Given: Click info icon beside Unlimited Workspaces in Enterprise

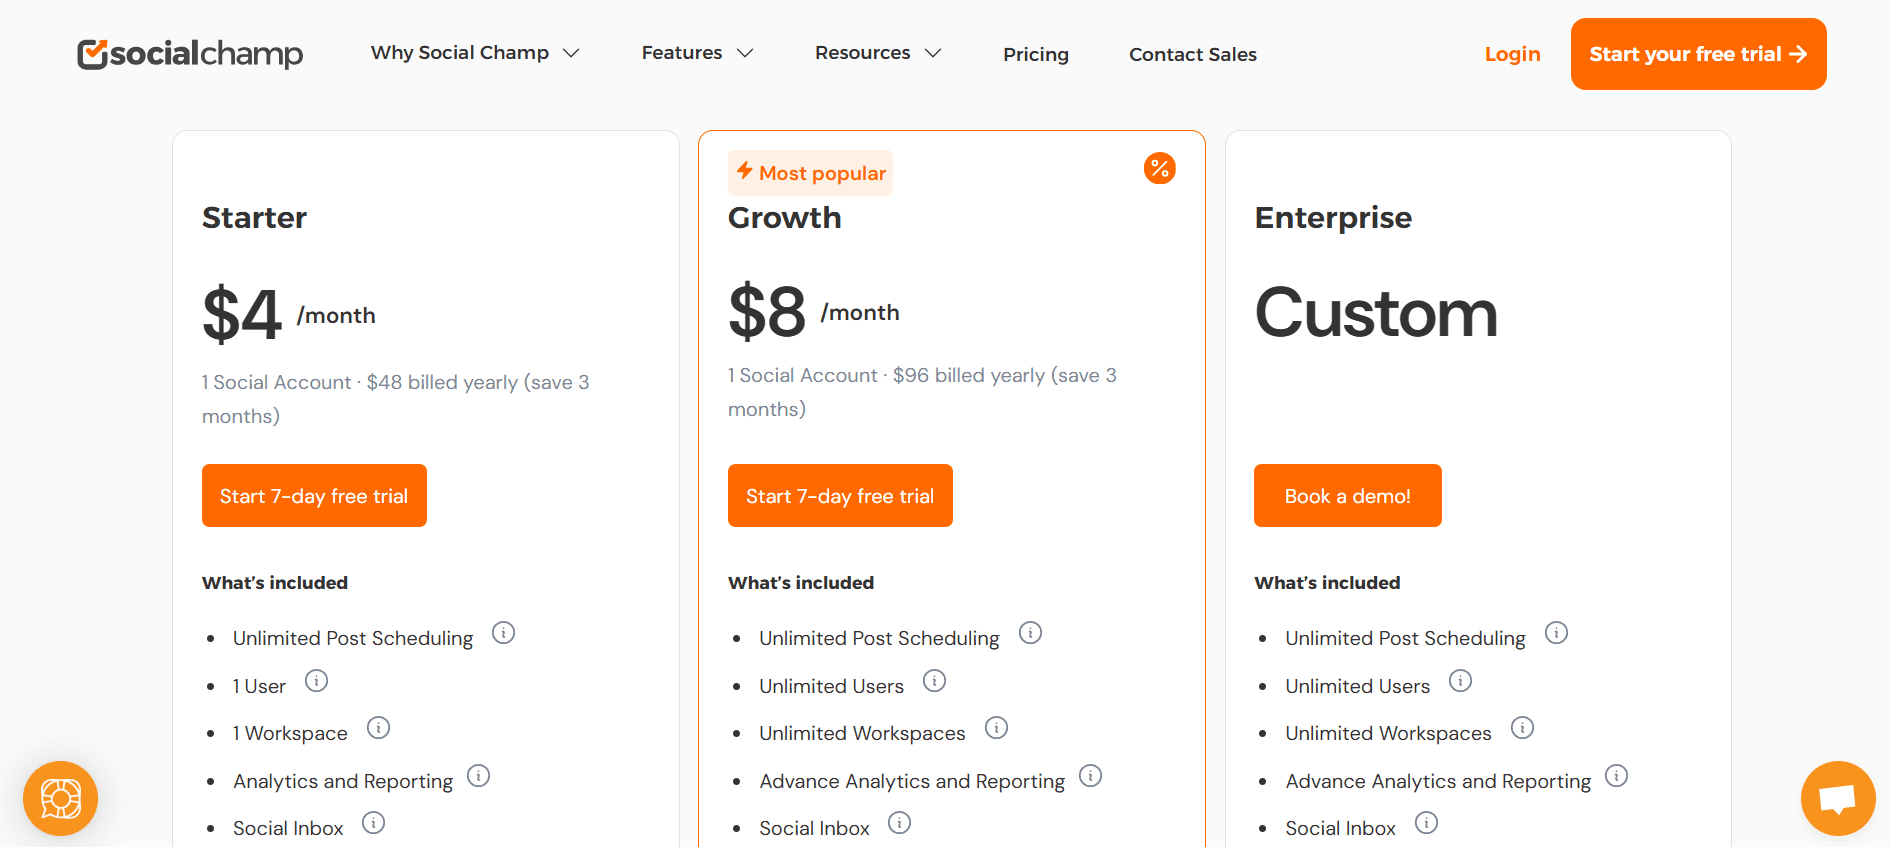Looking at the screenshot, I should 1523,728.
